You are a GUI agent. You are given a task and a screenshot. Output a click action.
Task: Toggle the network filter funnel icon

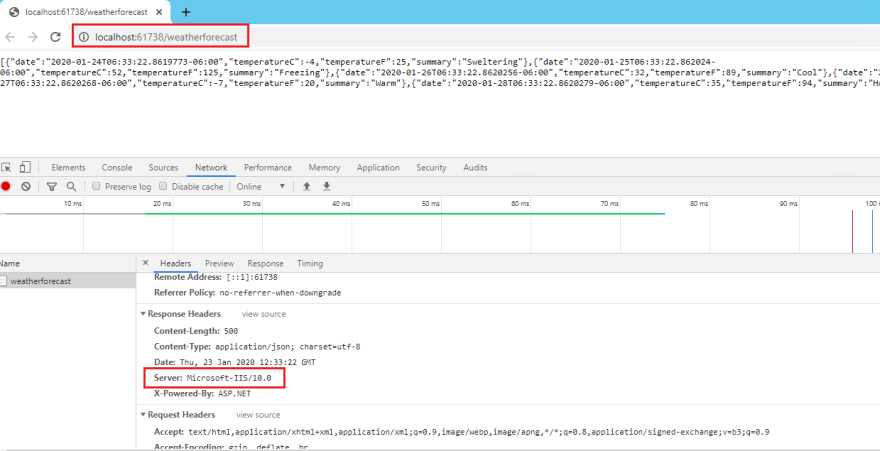point(52,186)
